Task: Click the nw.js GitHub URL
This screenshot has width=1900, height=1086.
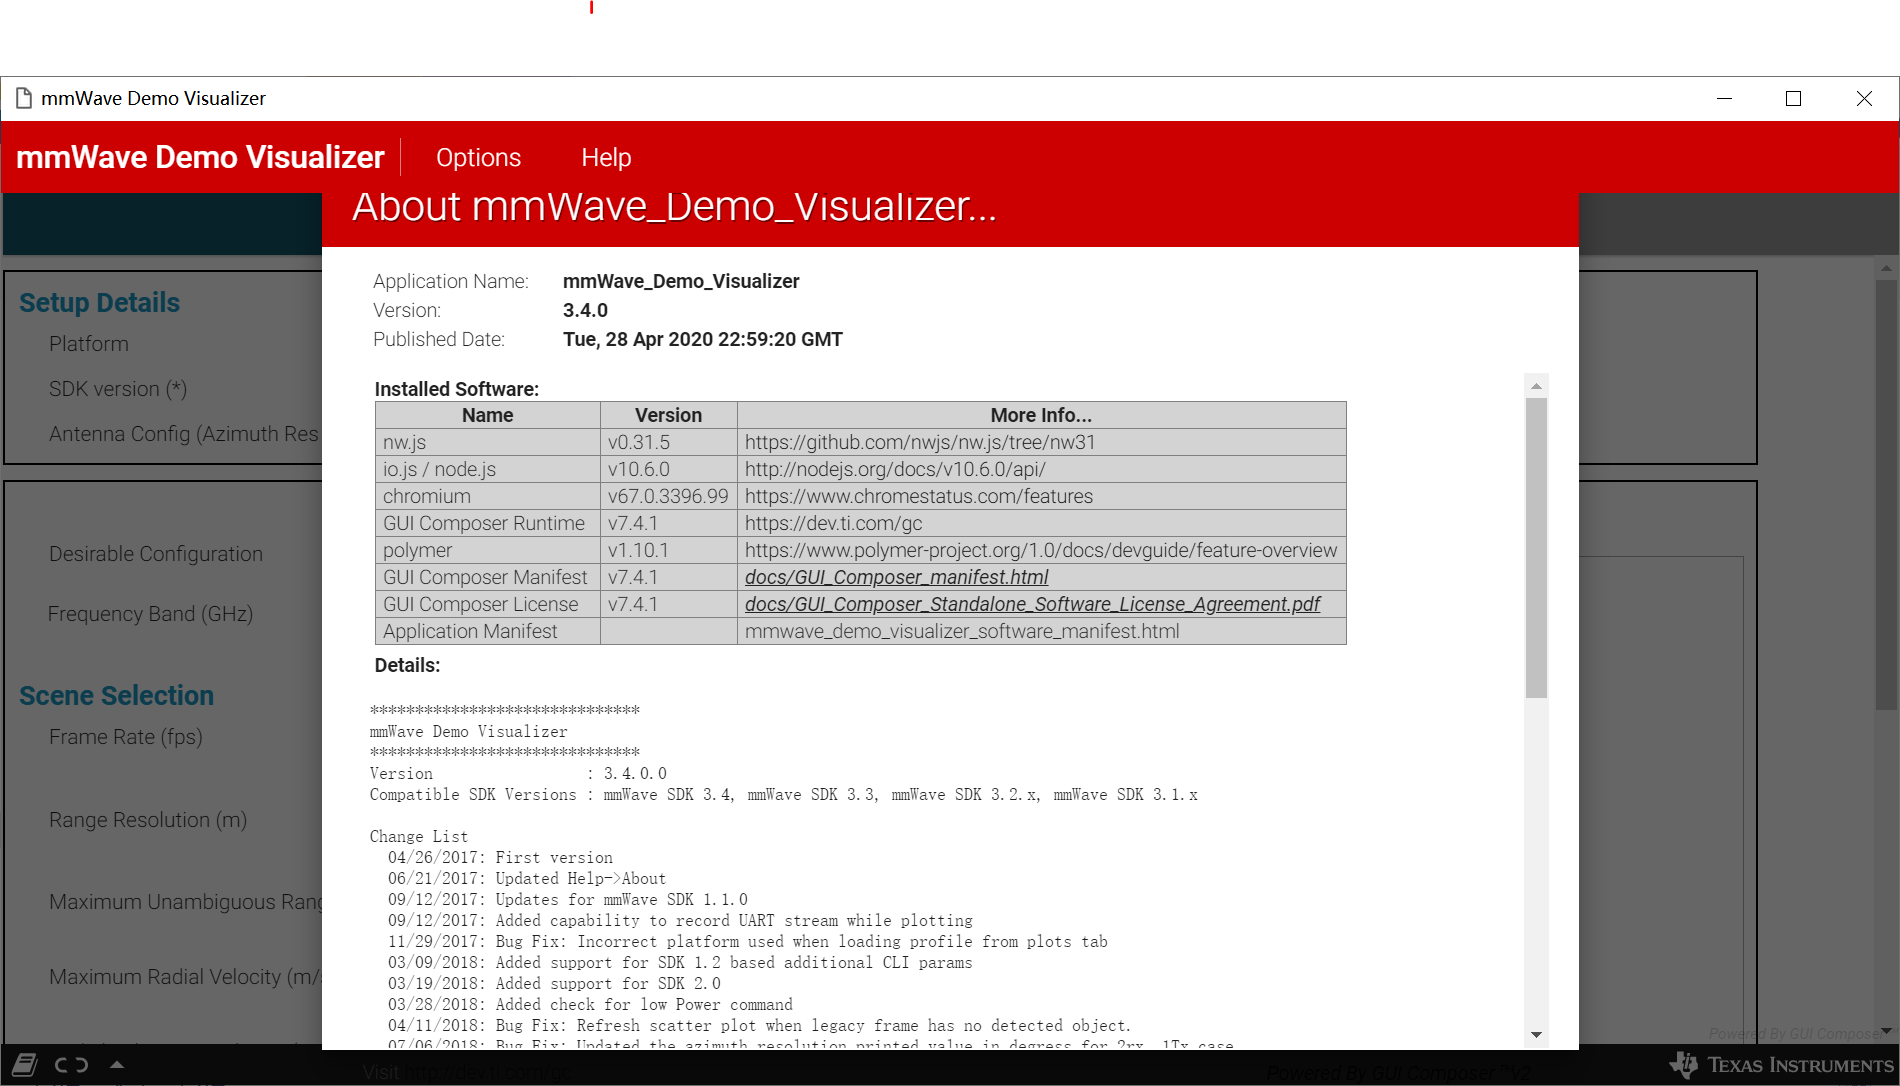Action: [920, 442]
